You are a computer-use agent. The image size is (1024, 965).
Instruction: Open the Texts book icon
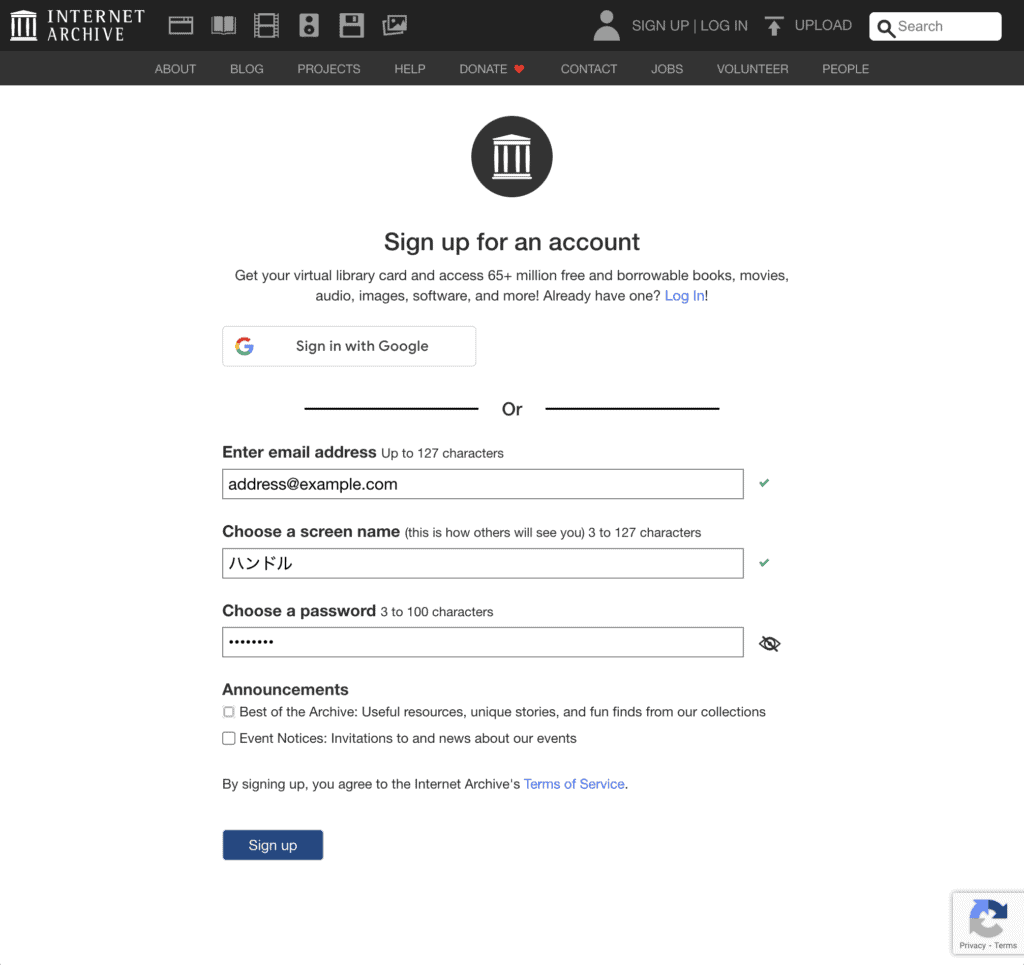tap(223, 25)
